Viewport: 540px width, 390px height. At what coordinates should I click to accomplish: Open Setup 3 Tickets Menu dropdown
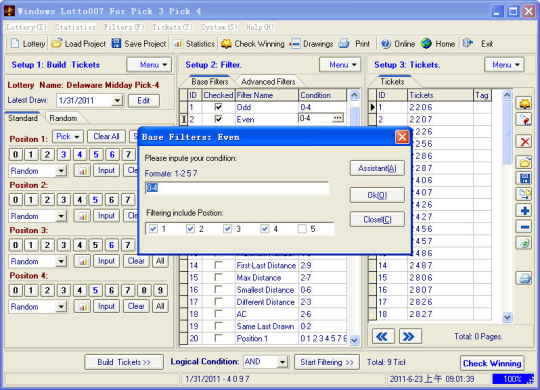pyautogui.click(x=504, y=65)
